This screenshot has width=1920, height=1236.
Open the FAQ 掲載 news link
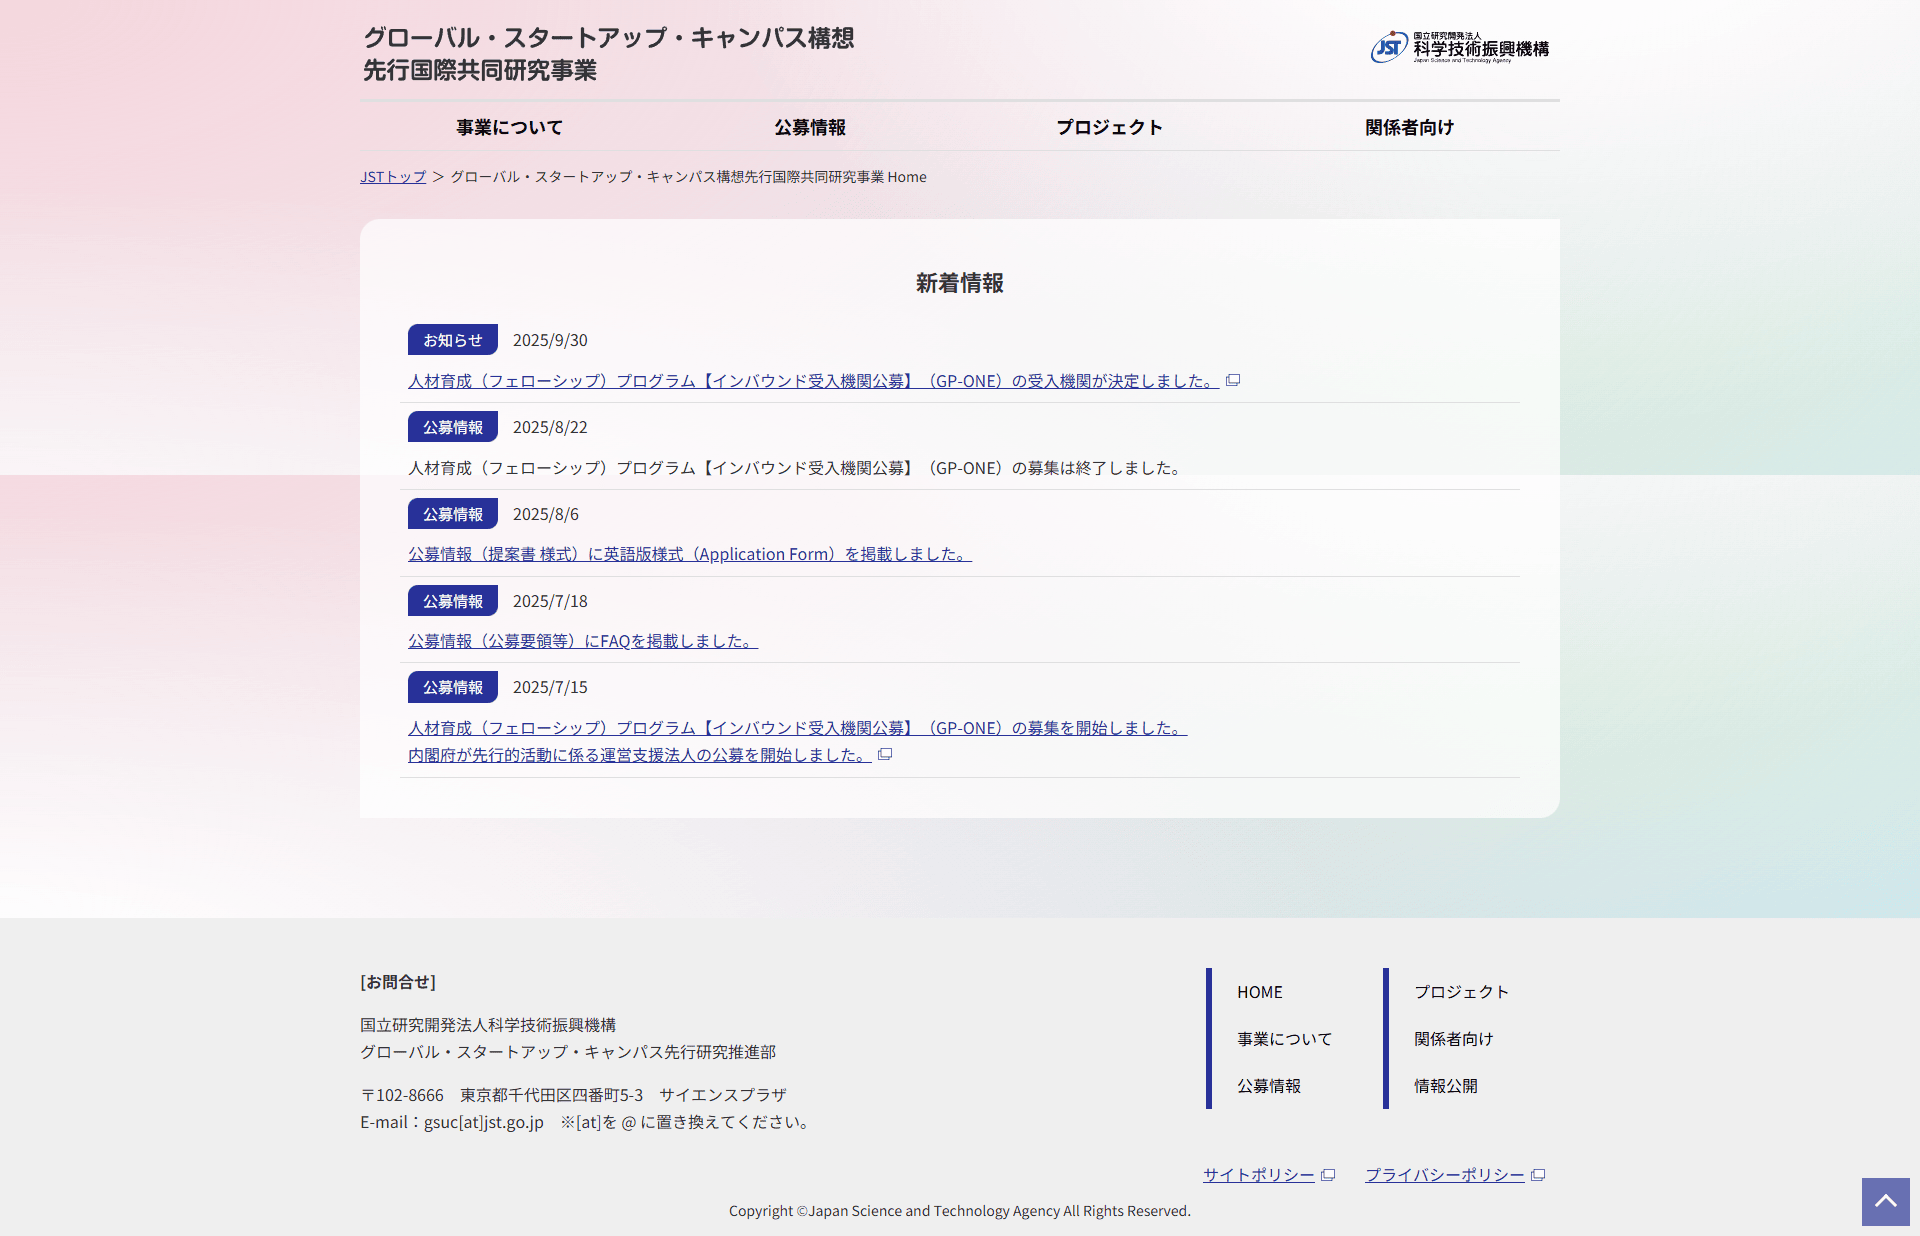tap(582, 641)
